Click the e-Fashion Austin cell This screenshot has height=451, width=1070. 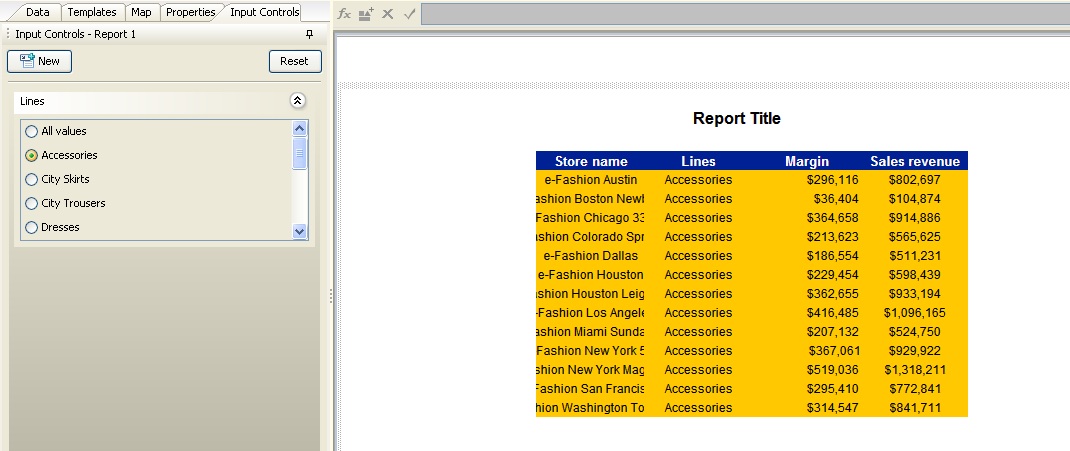[x=591, y=180]
